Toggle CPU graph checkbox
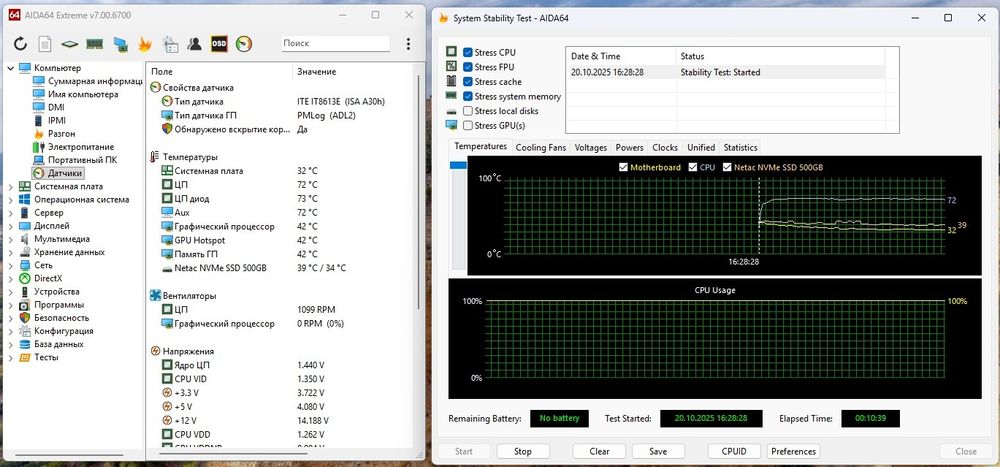 (x=693, y=167)
